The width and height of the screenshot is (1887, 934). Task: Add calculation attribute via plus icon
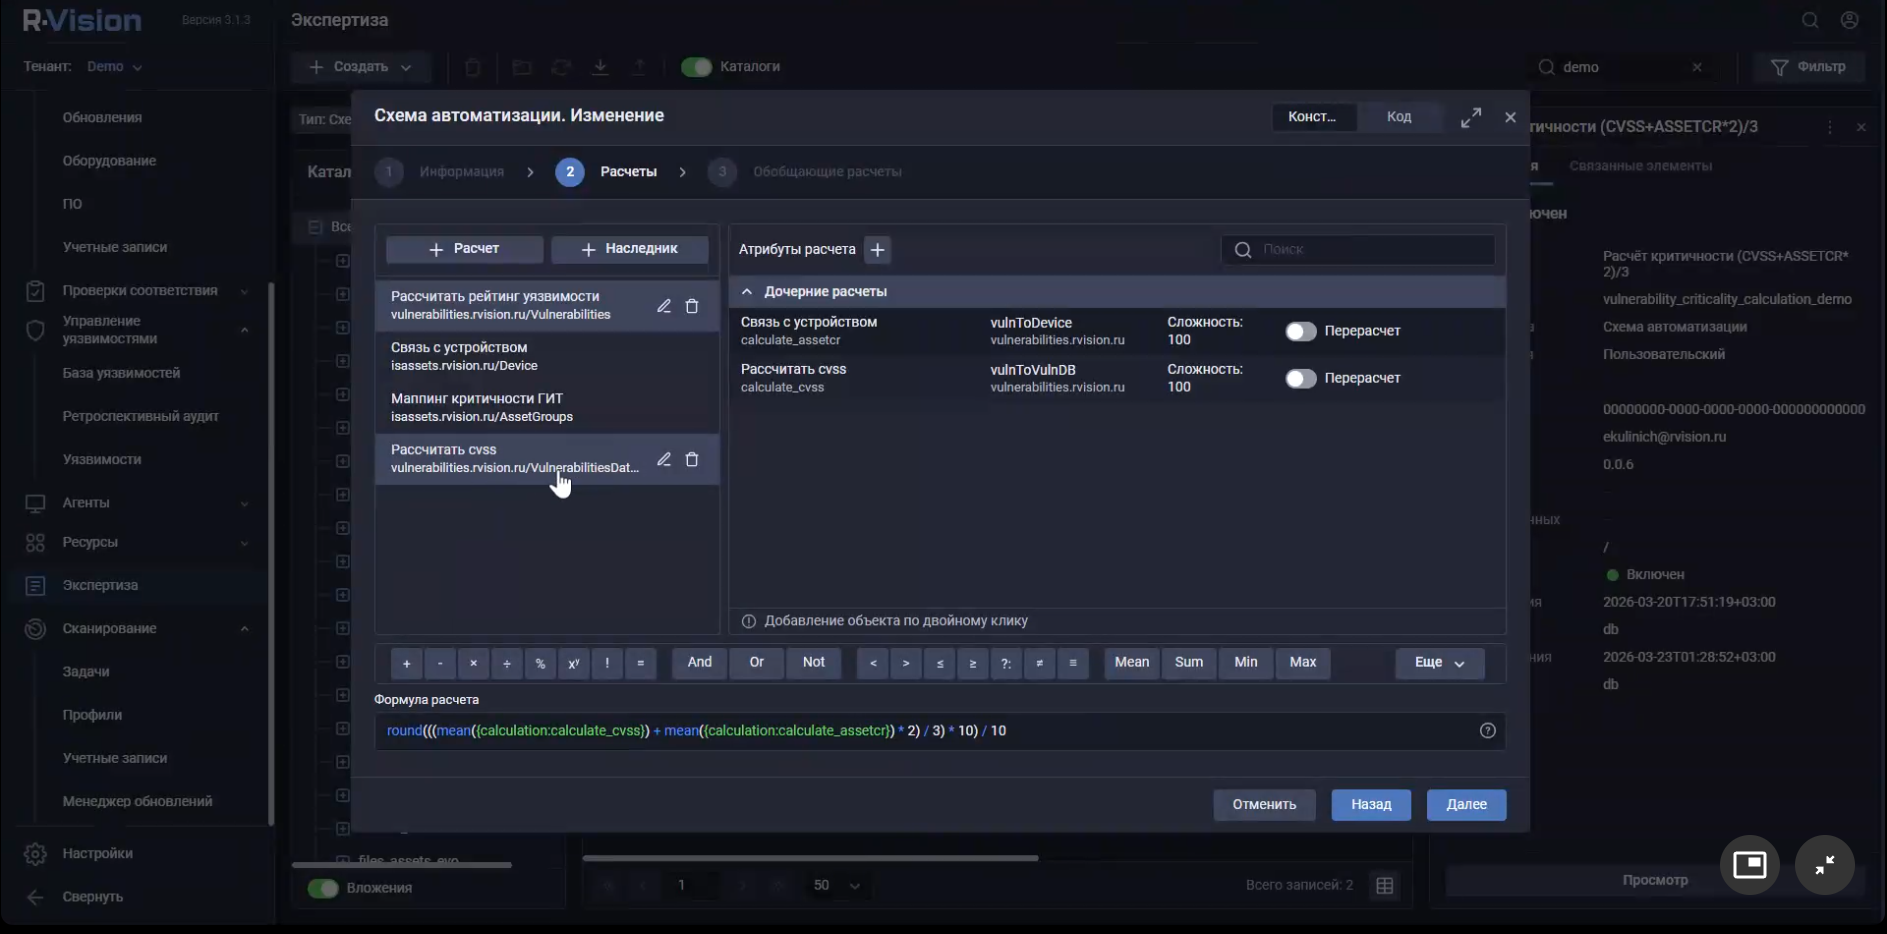click(878, 250)
